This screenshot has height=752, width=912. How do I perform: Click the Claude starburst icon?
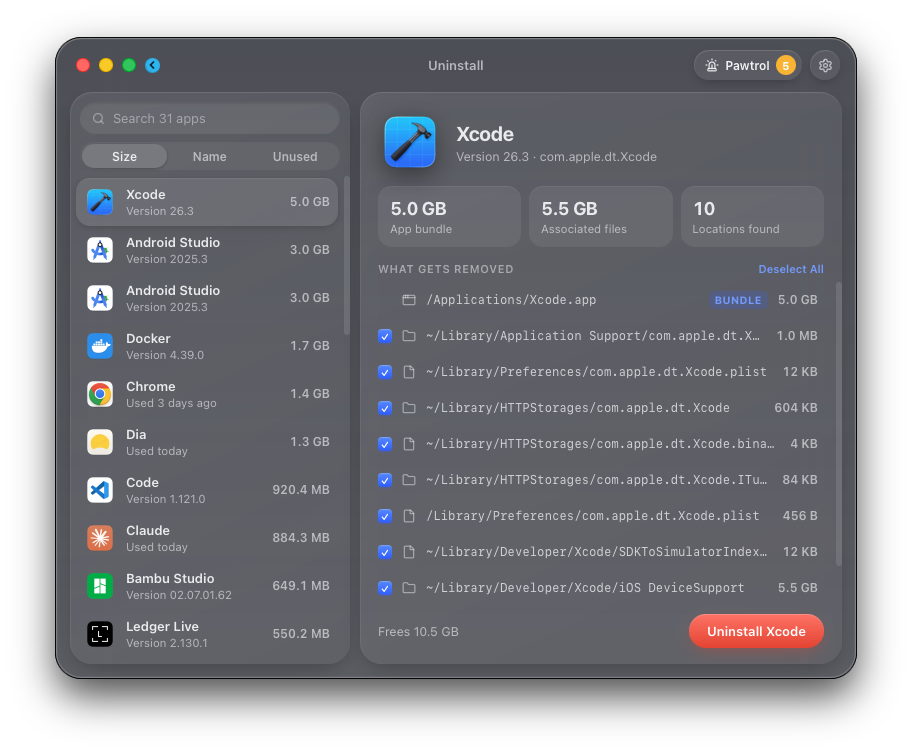[100, 538]
